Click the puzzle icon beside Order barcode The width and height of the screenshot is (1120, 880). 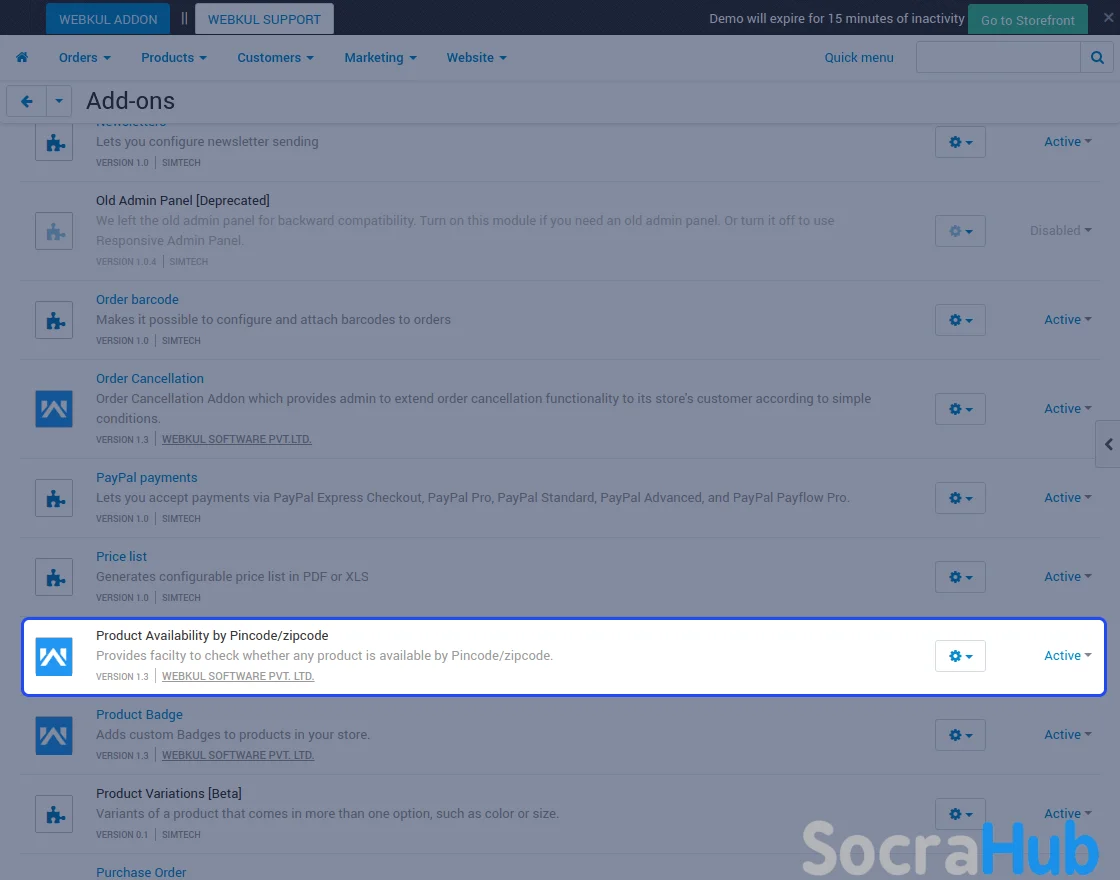54,320
